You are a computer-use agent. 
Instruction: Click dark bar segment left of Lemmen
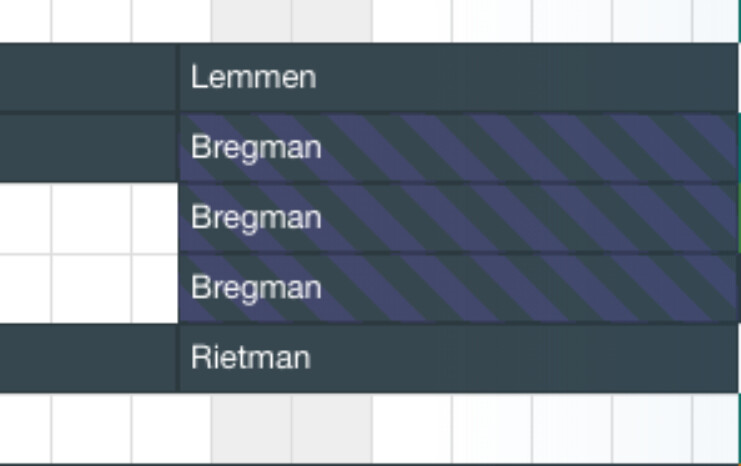pyautogui.click(x=88, y=77)
